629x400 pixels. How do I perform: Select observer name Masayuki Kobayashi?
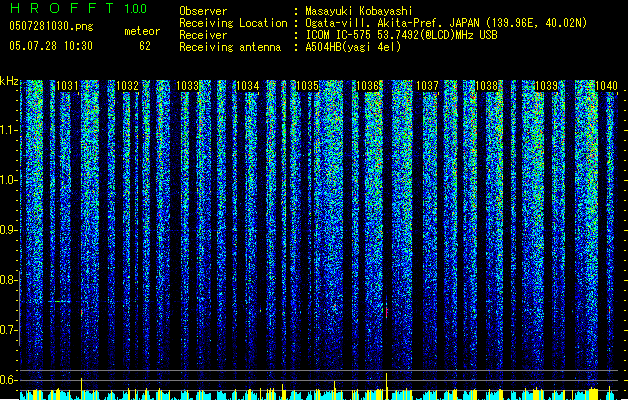pyautogui.click(x=359, y=11)
